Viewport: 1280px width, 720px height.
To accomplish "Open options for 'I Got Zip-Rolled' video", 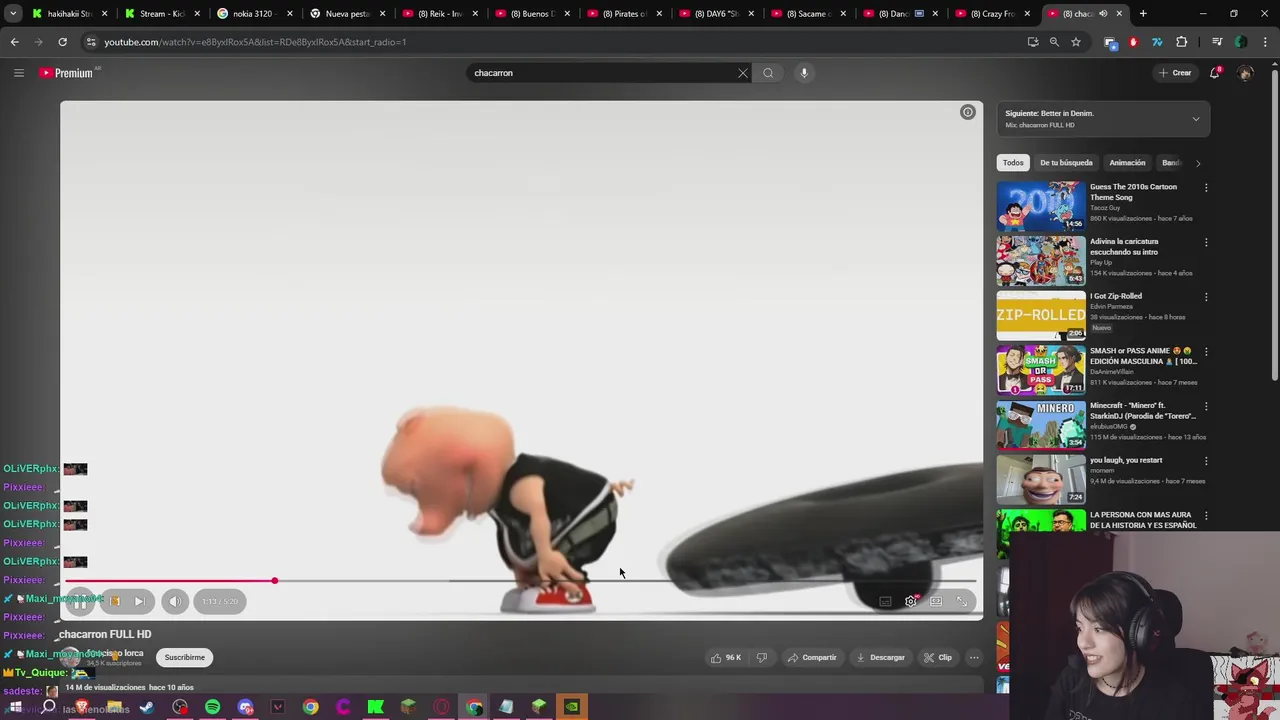I will (x=1206, y=297).
